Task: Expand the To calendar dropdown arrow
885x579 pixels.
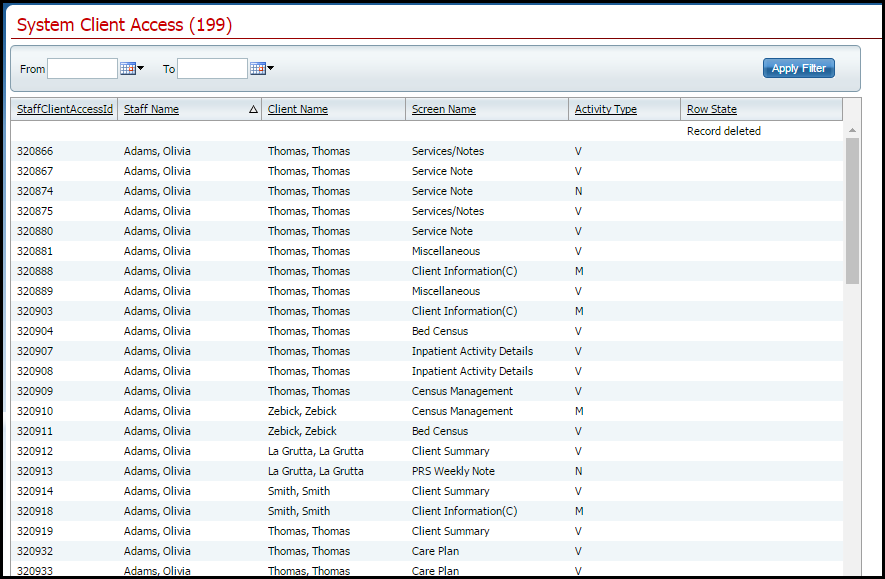Action: (x=271, y=69)
